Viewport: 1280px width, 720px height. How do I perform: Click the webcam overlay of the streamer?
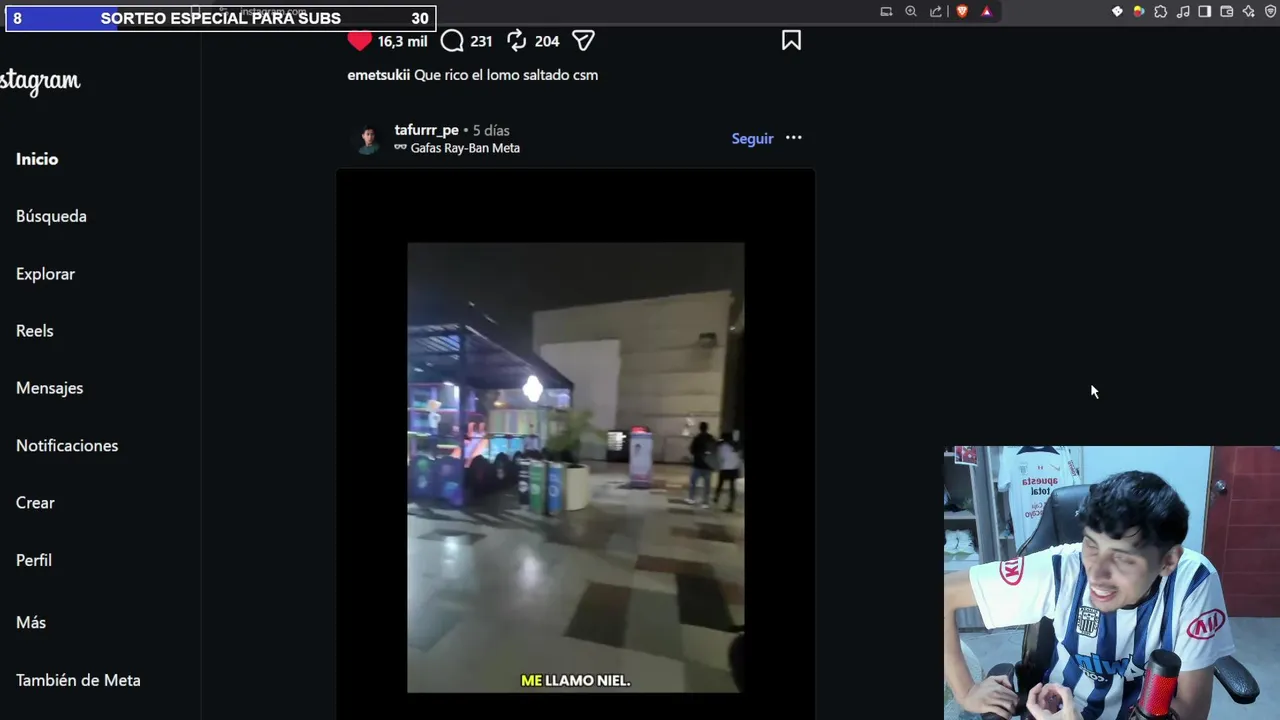1112,583
